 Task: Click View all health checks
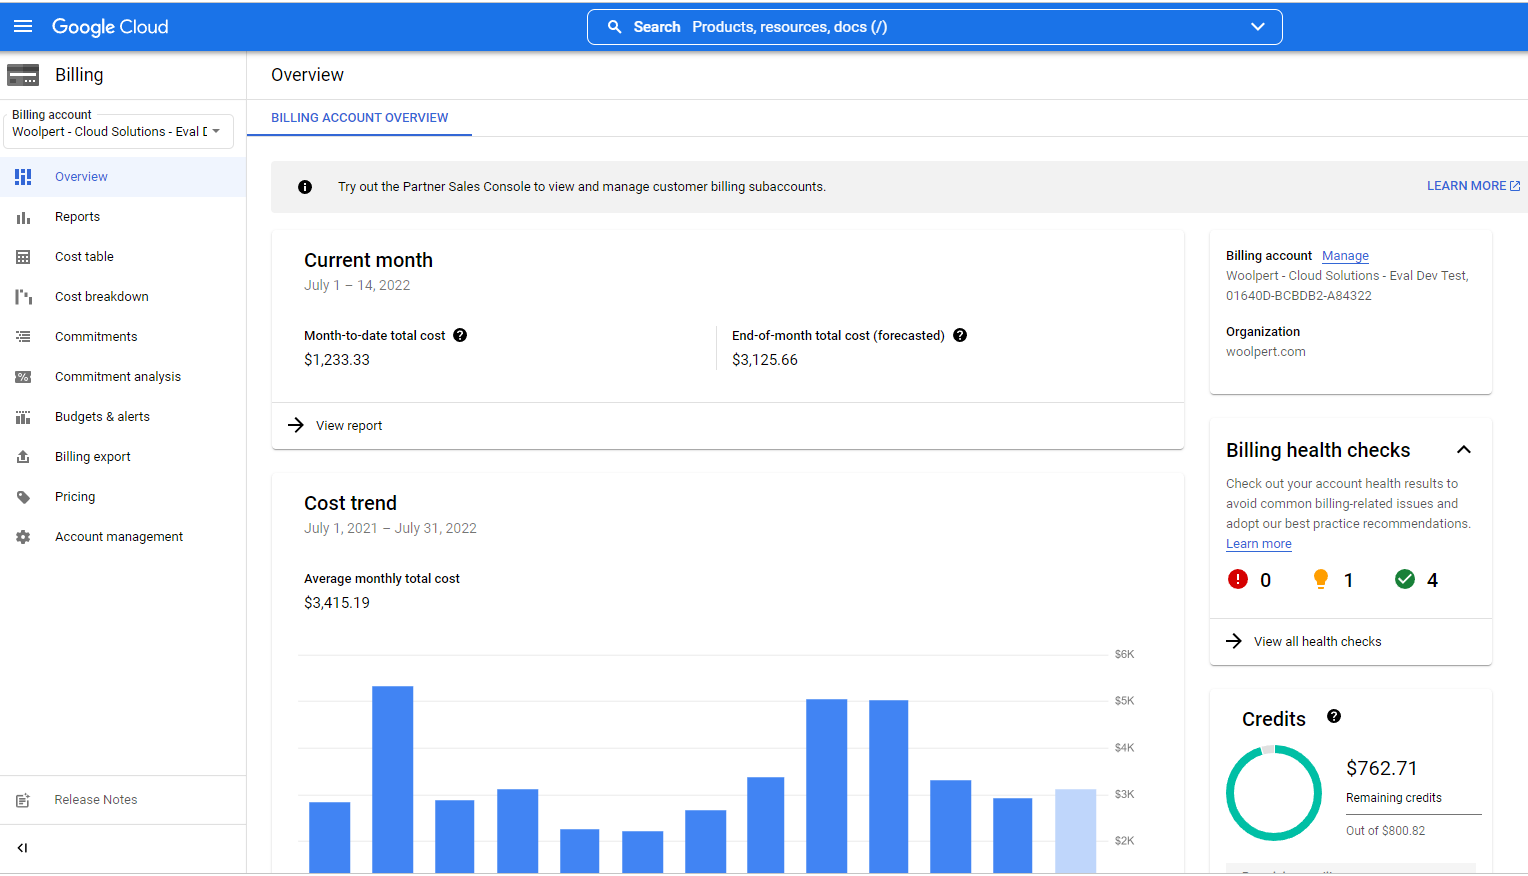pos(1318,642)
